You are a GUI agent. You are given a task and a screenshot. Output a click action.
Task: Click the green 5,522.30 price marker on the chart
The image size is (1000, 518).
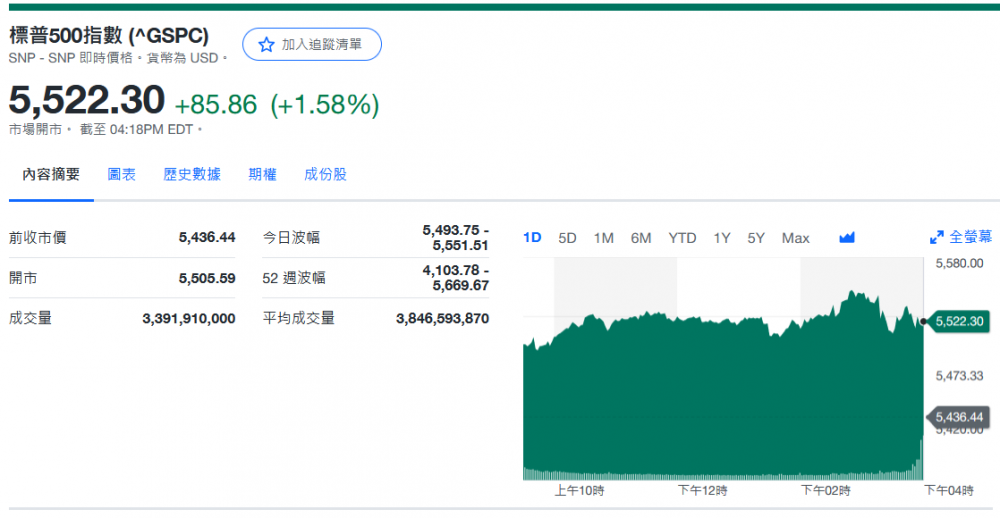[x=959, y=321]
